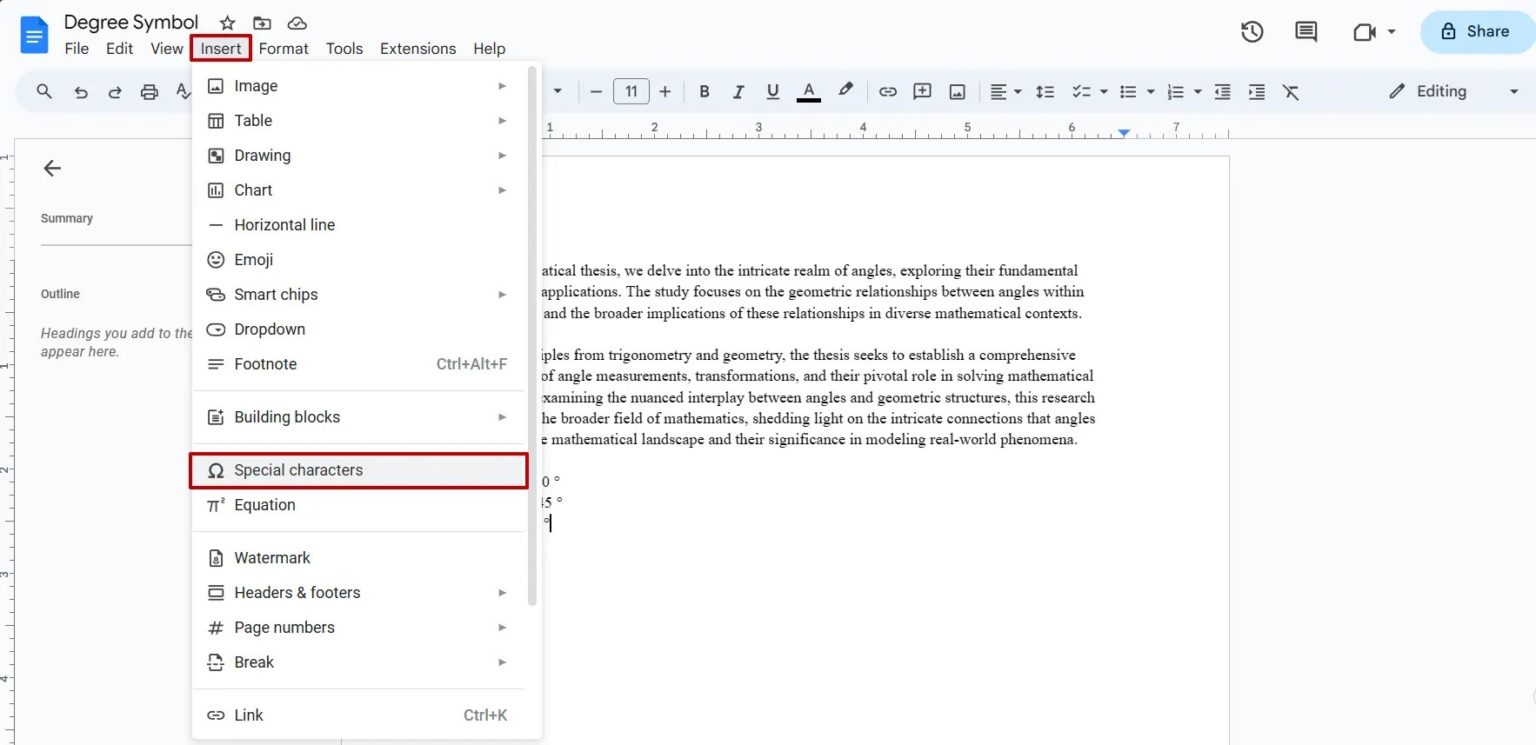1536x745 pixels.
Task: Print the document
Action: 149,91
